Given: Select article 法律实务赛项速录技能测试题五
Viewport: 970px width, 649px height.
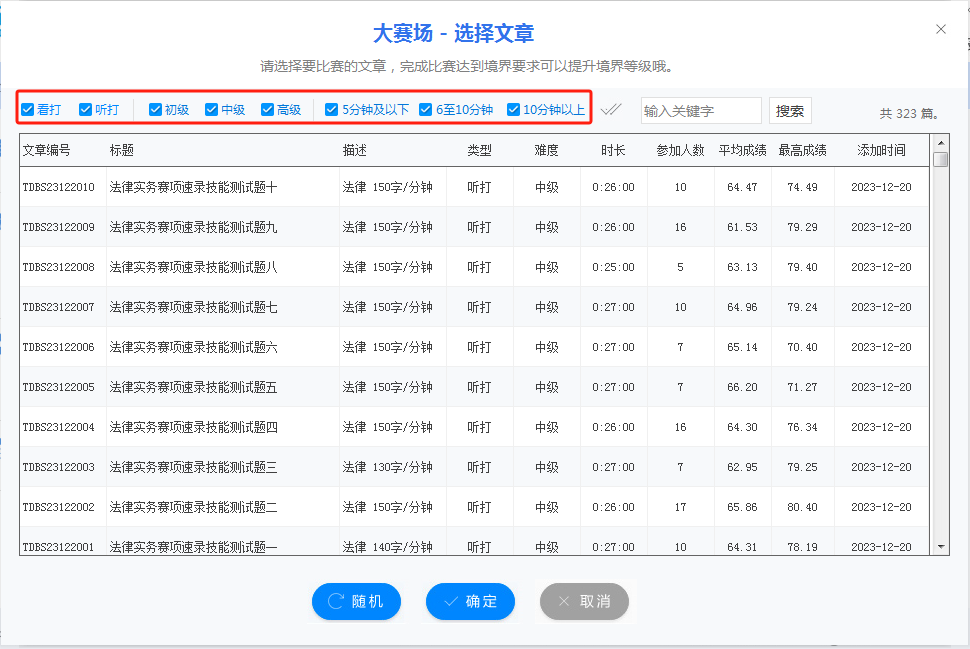Looking at the screenshot, I should 193,387.
